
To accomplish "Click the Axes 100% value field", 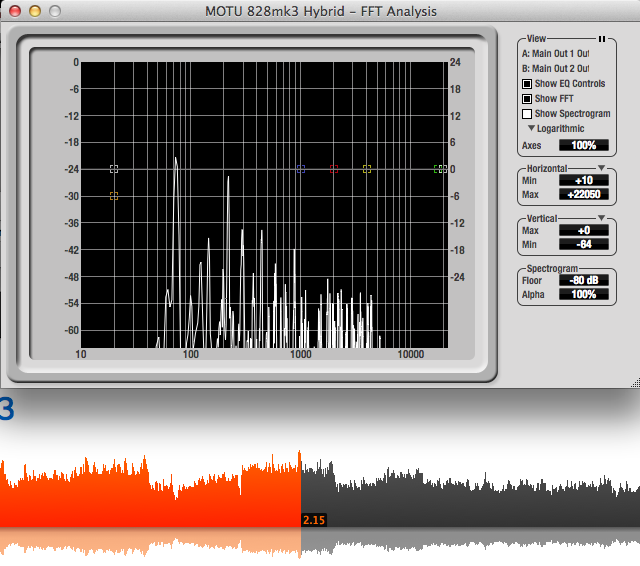I will coord(584,145).
